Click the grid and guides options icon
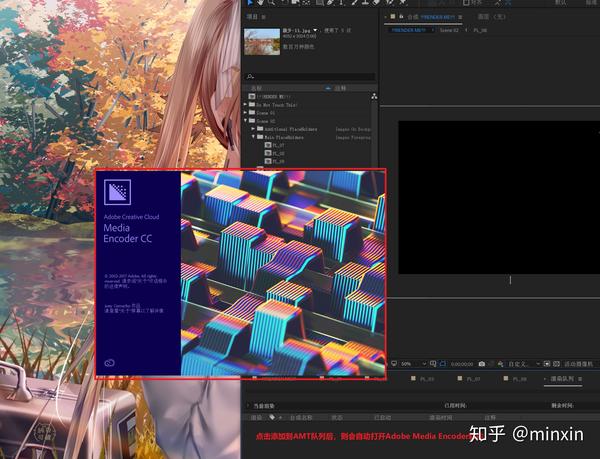This screenshot has height=459, width=600. pos(433,364)
